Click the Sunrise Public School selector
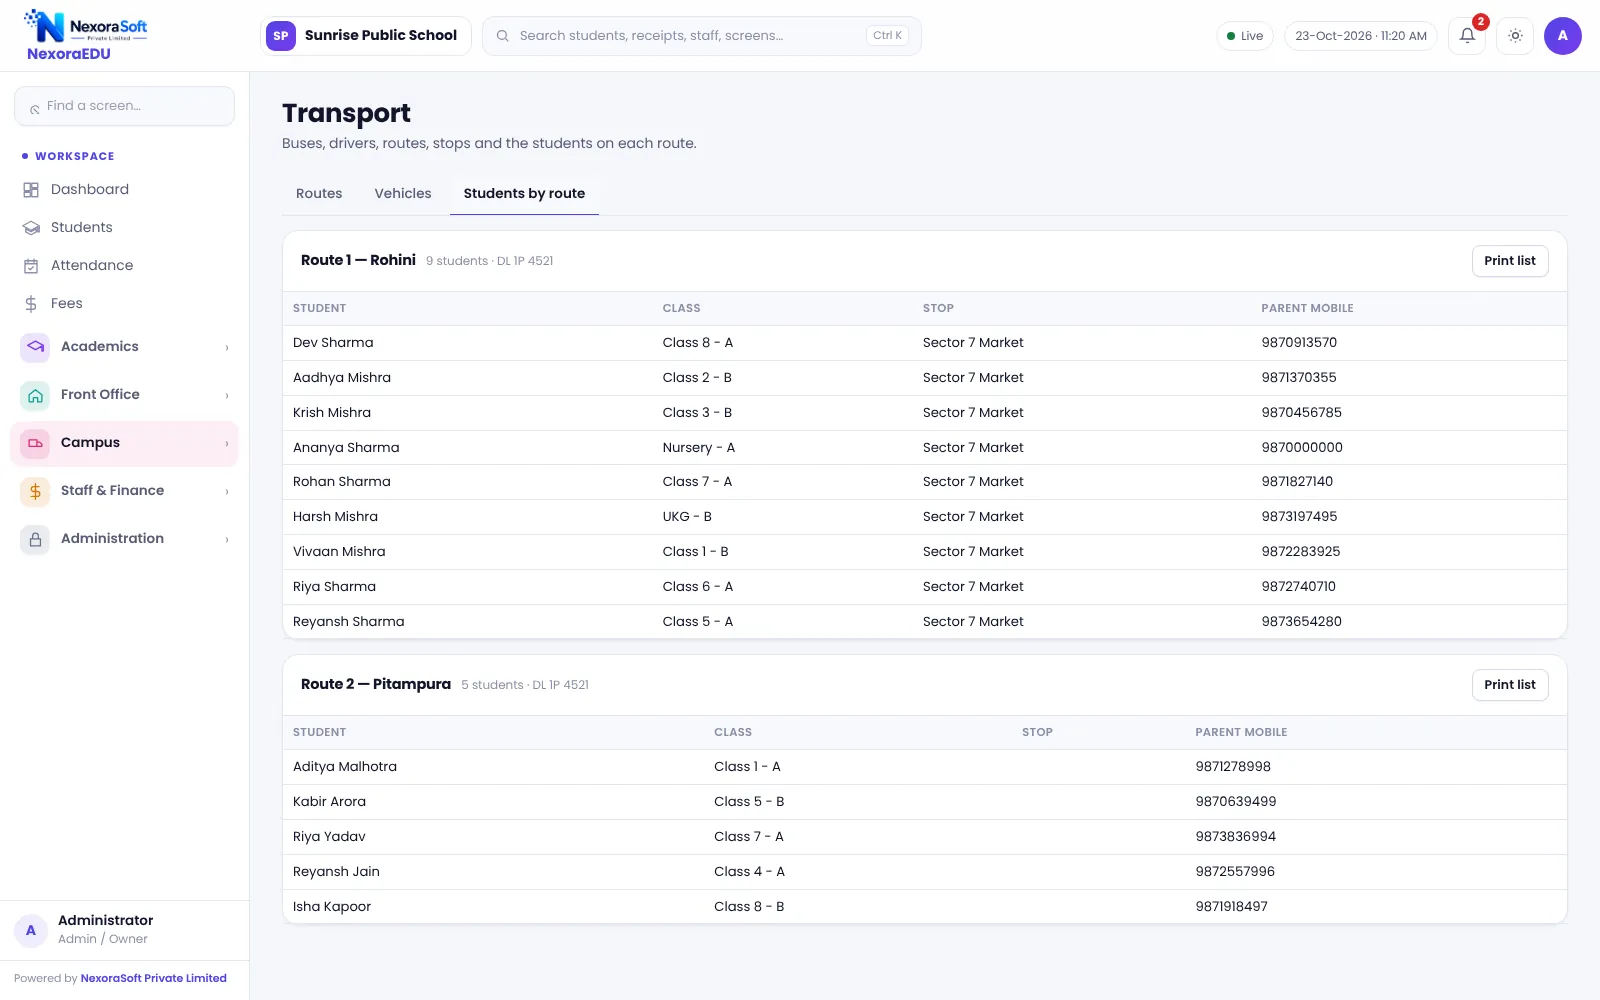 pyautogui.click(x=366, y=36)
